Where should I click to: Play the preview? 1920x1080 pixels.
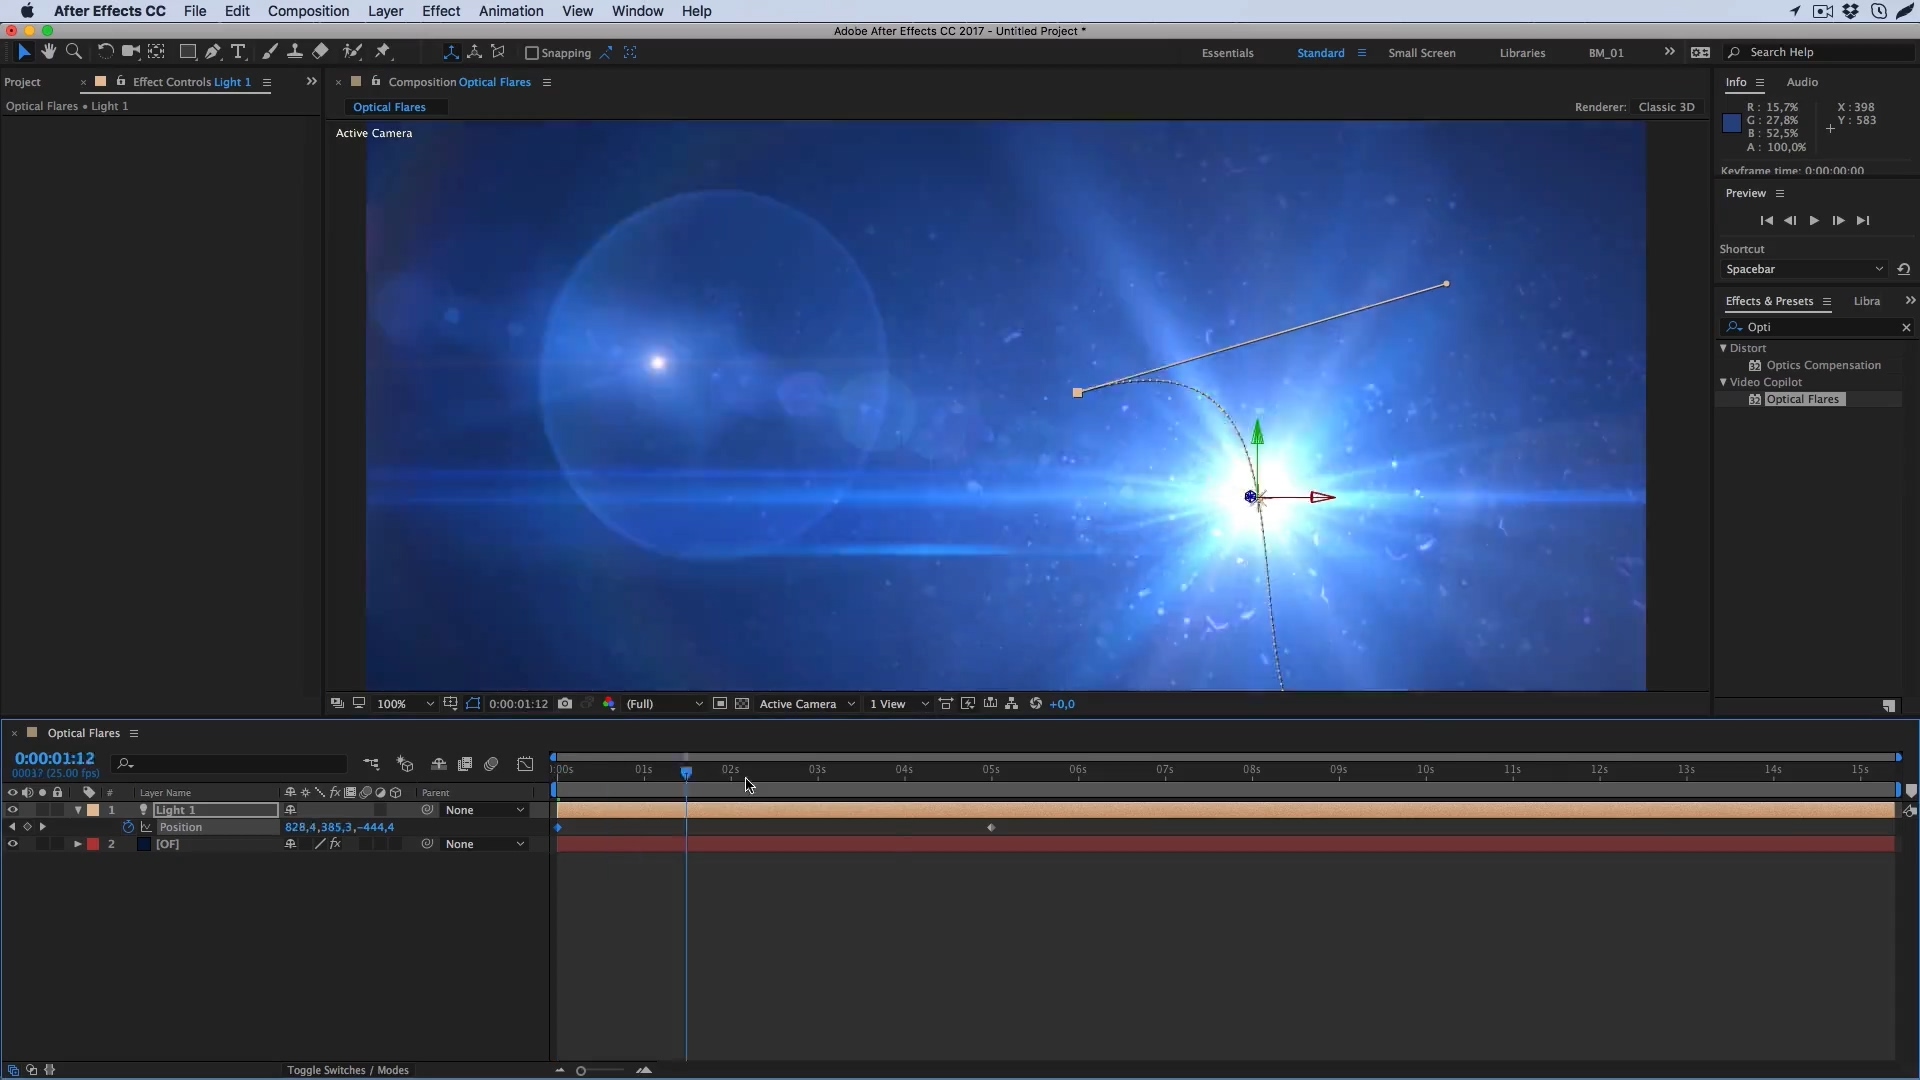pos(1814,220)
